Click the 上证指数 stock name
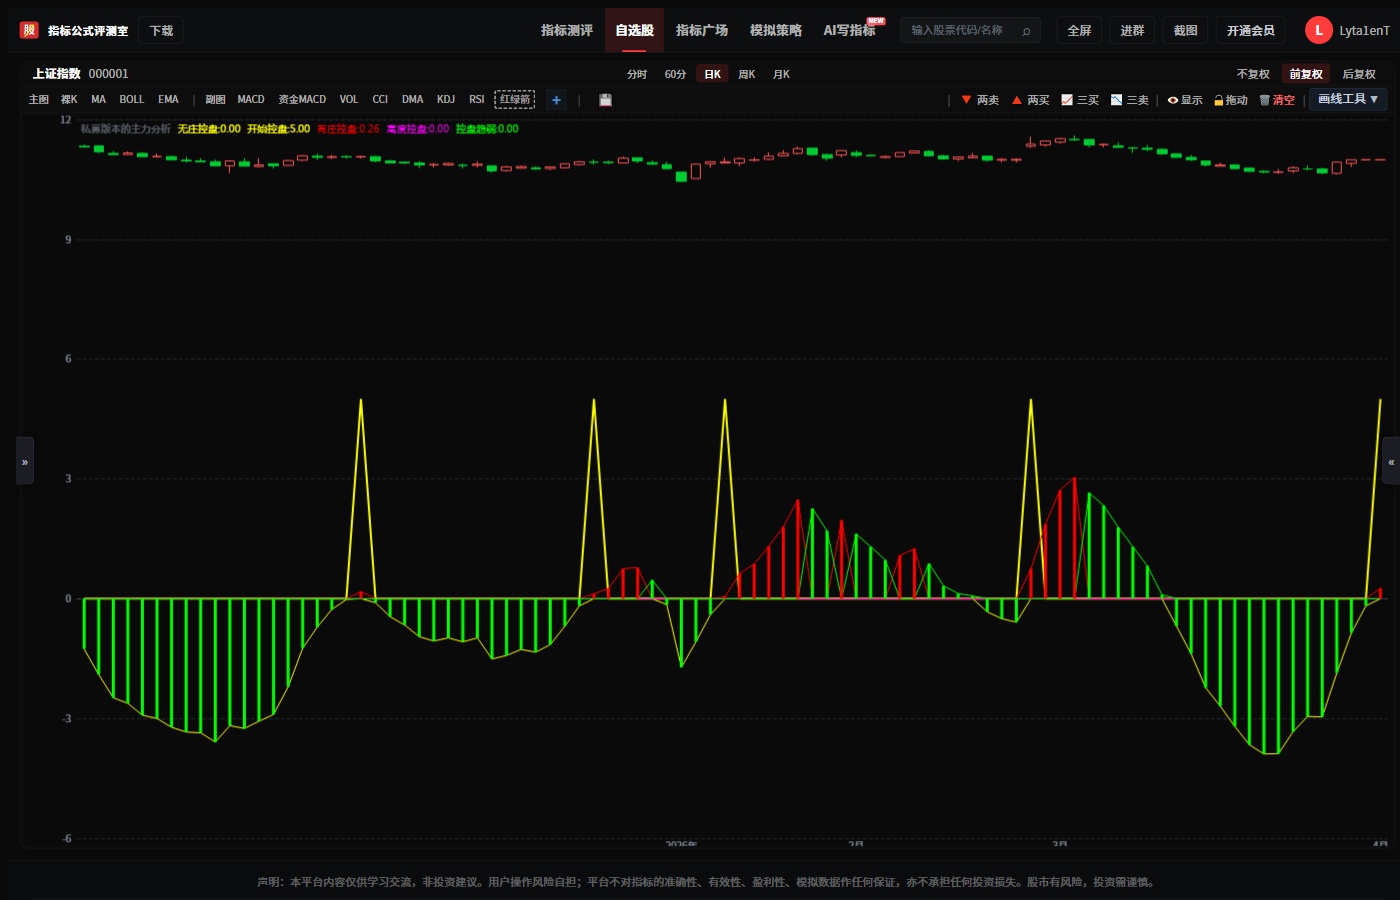 [x=56, y=74]
